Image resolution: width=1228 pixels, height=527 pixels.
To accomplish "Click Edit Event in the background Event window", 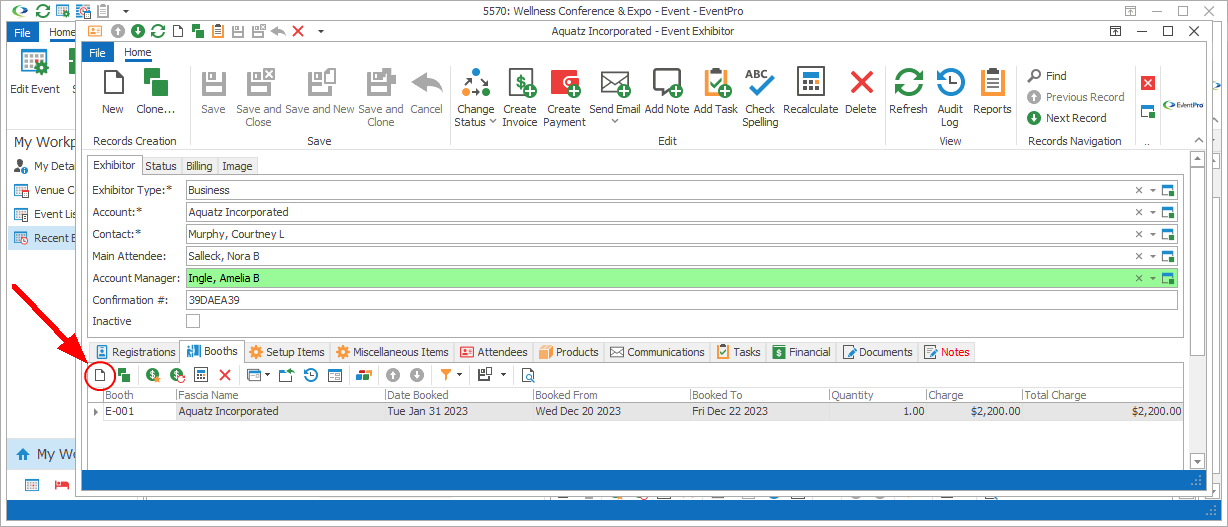I will (x=35, y=72).
